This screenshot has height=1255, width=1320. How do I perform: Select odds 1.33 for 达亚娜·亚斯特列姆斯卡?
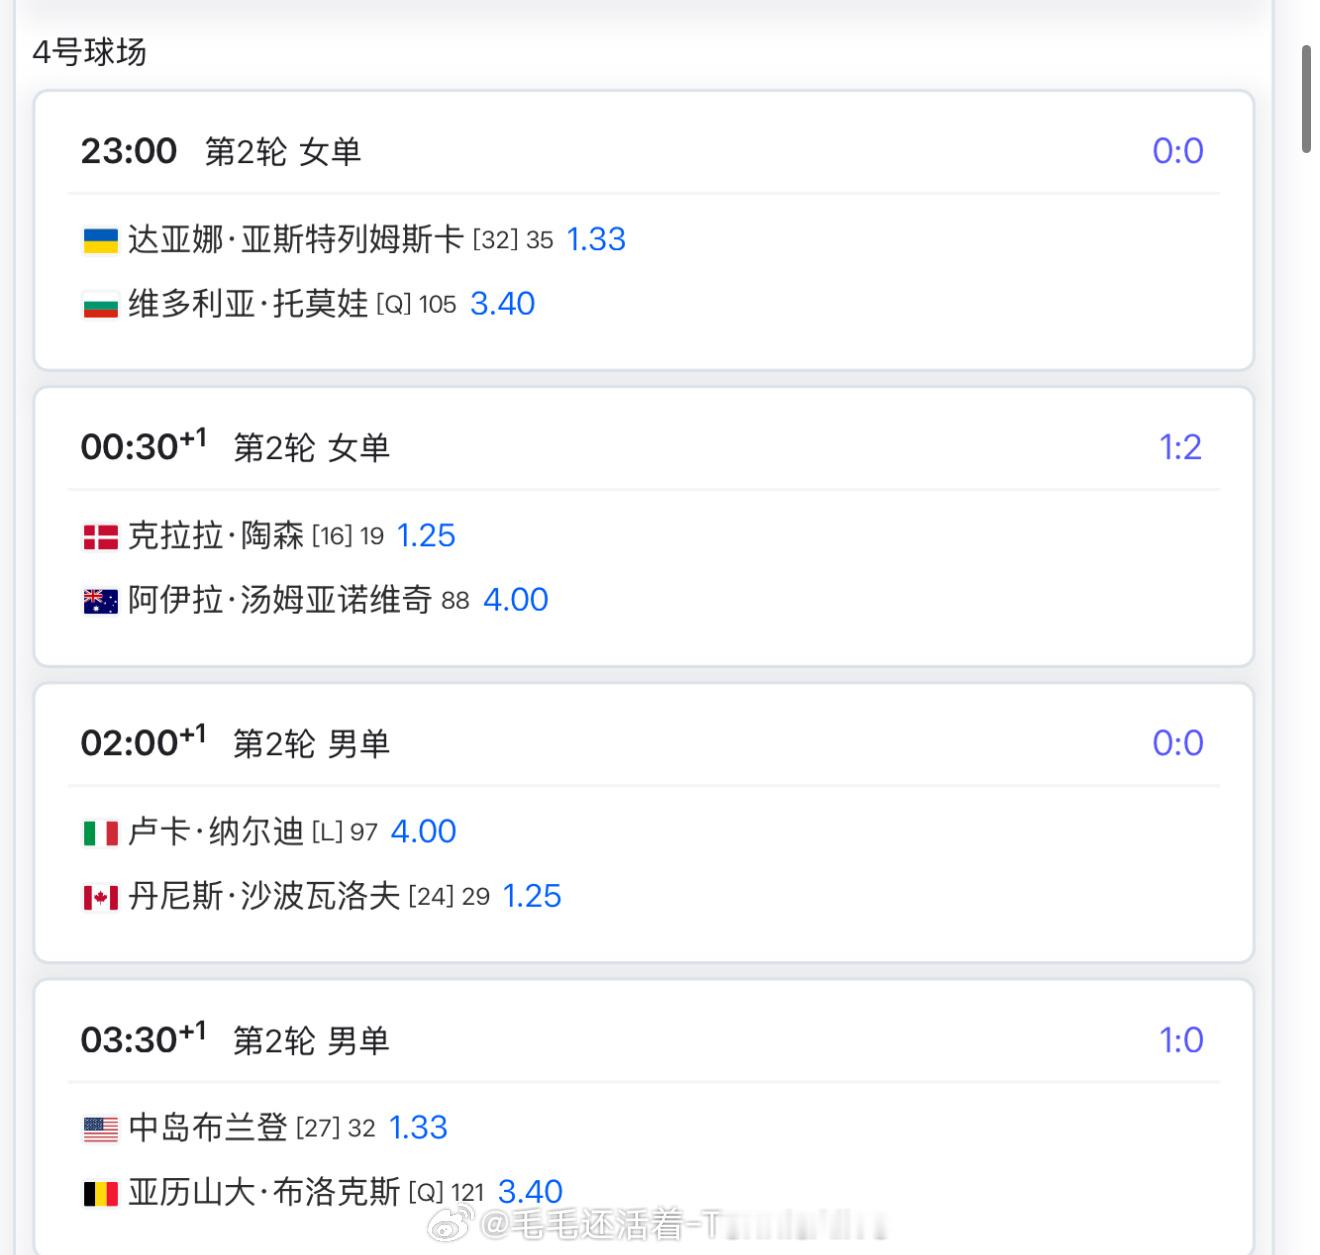pos(596,239)
